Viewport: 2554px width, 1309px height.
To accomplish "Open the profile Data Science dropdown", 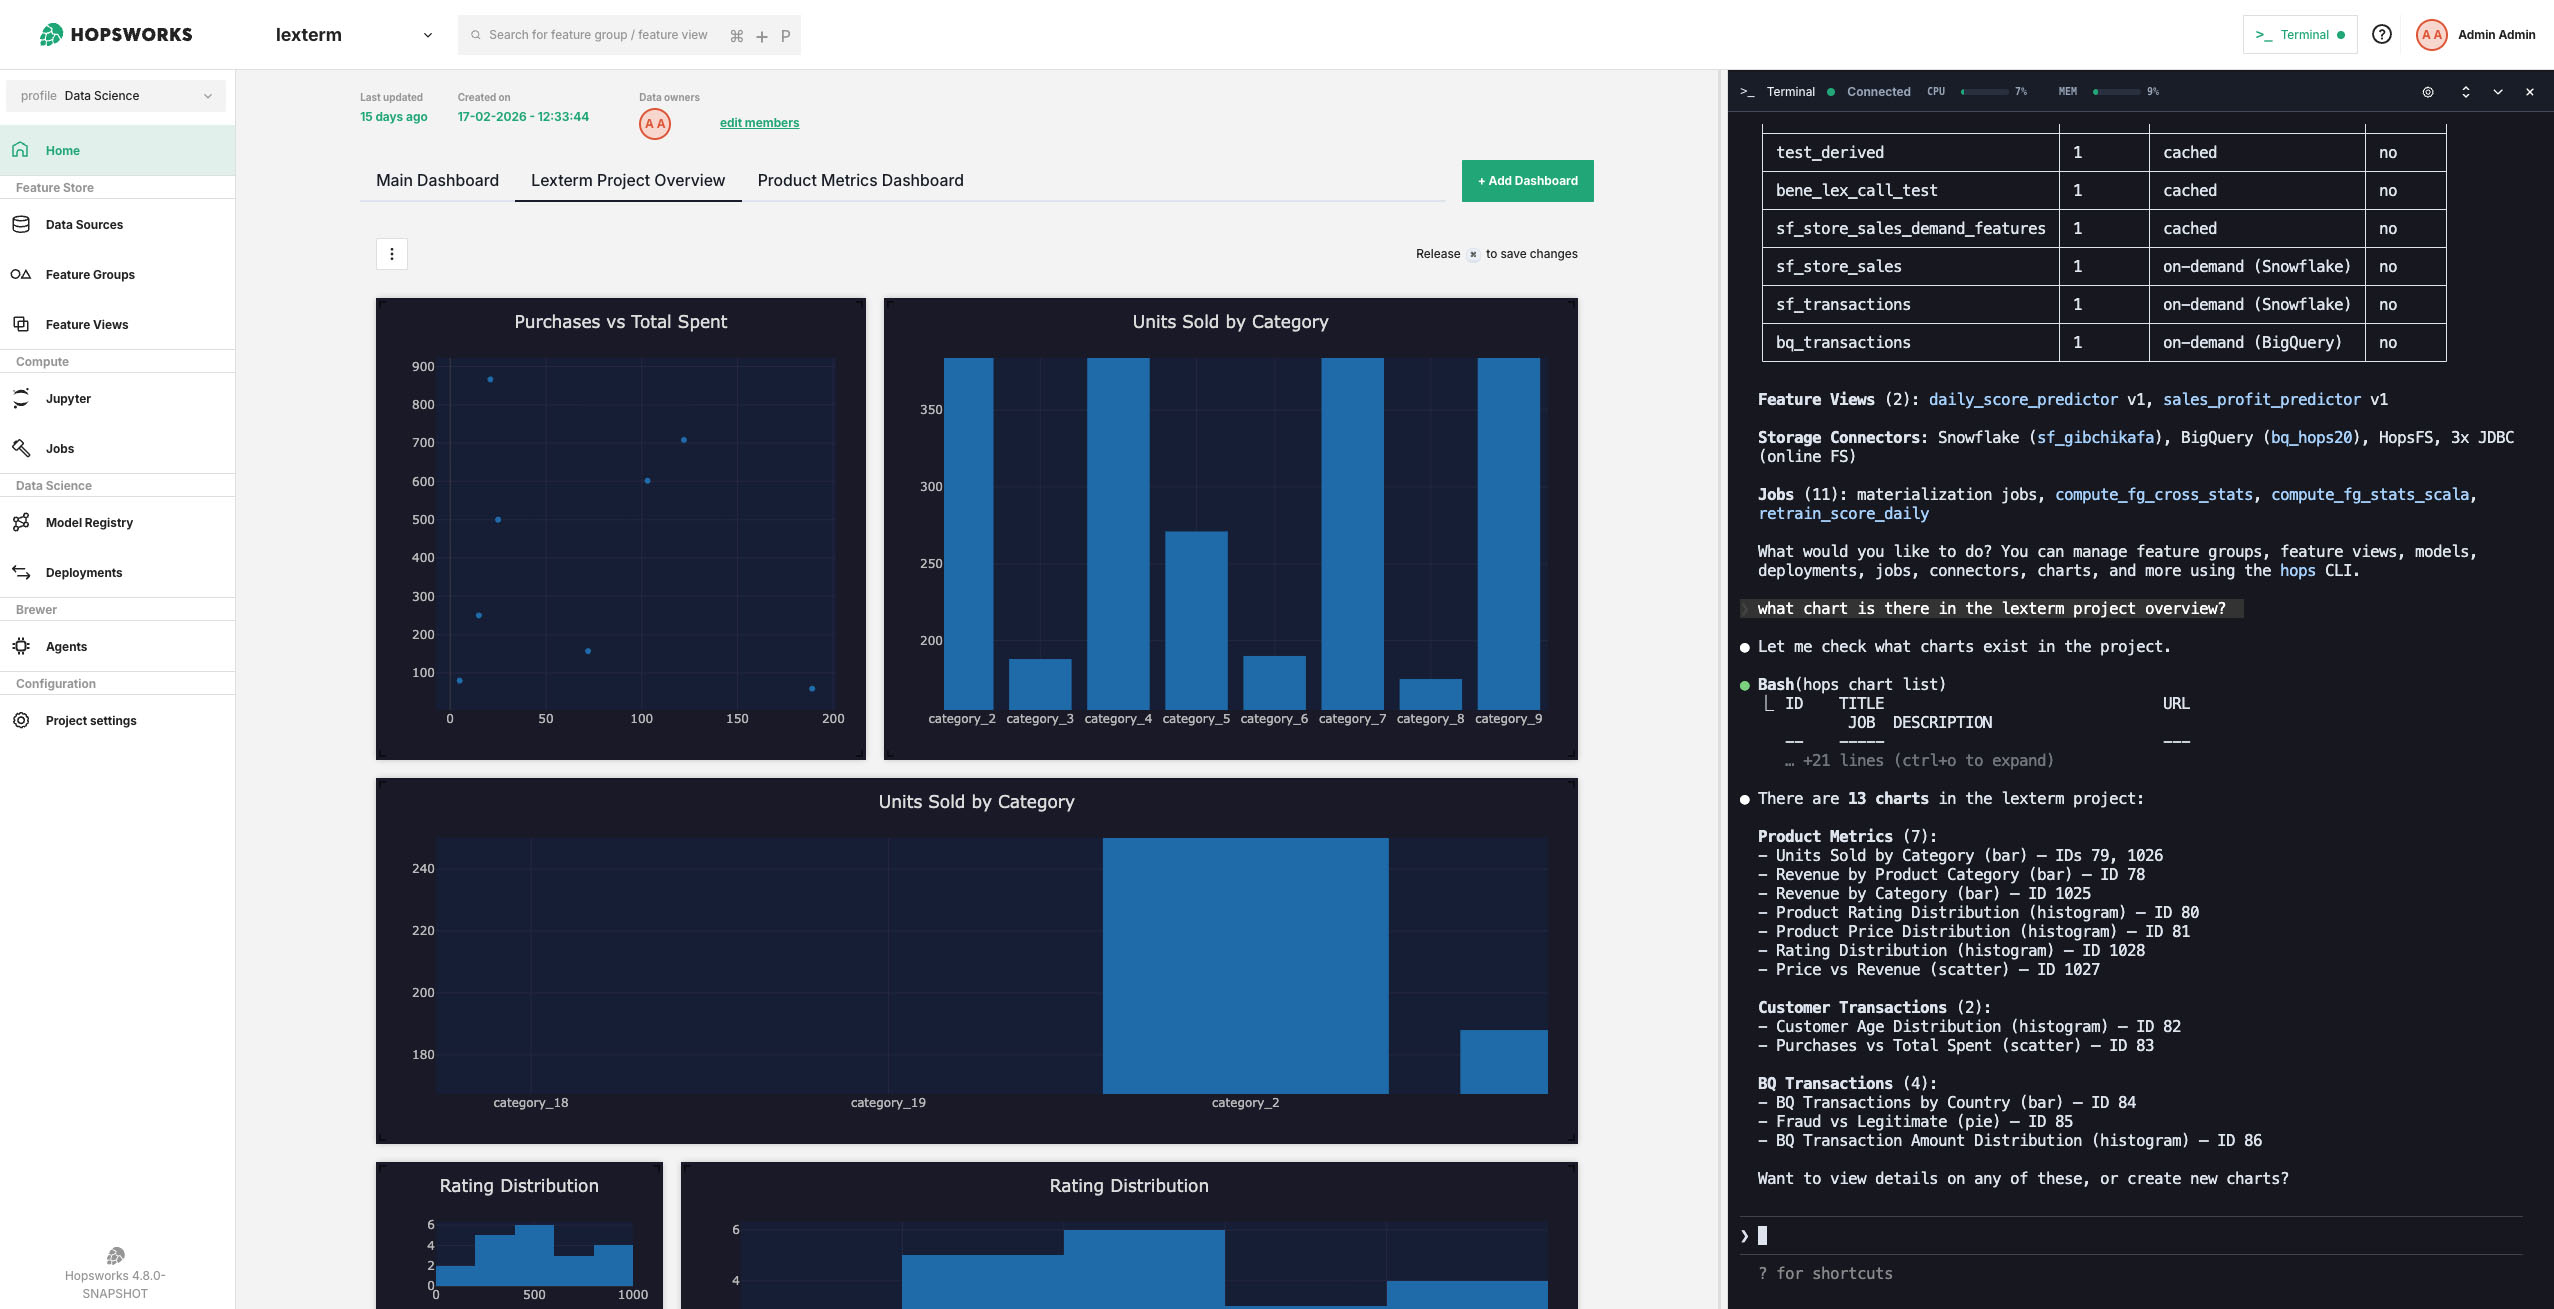I will tap(116, 96).
